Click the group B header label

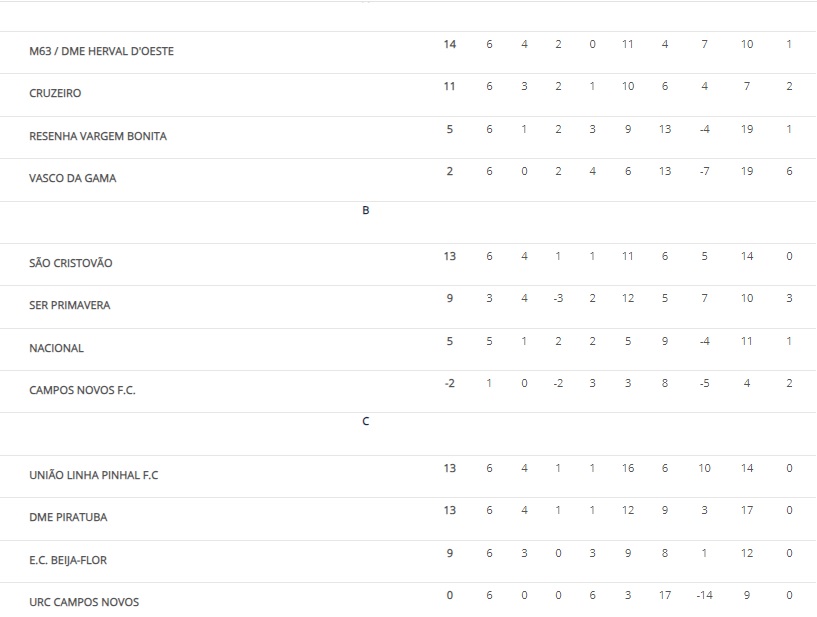pos(366,210)
